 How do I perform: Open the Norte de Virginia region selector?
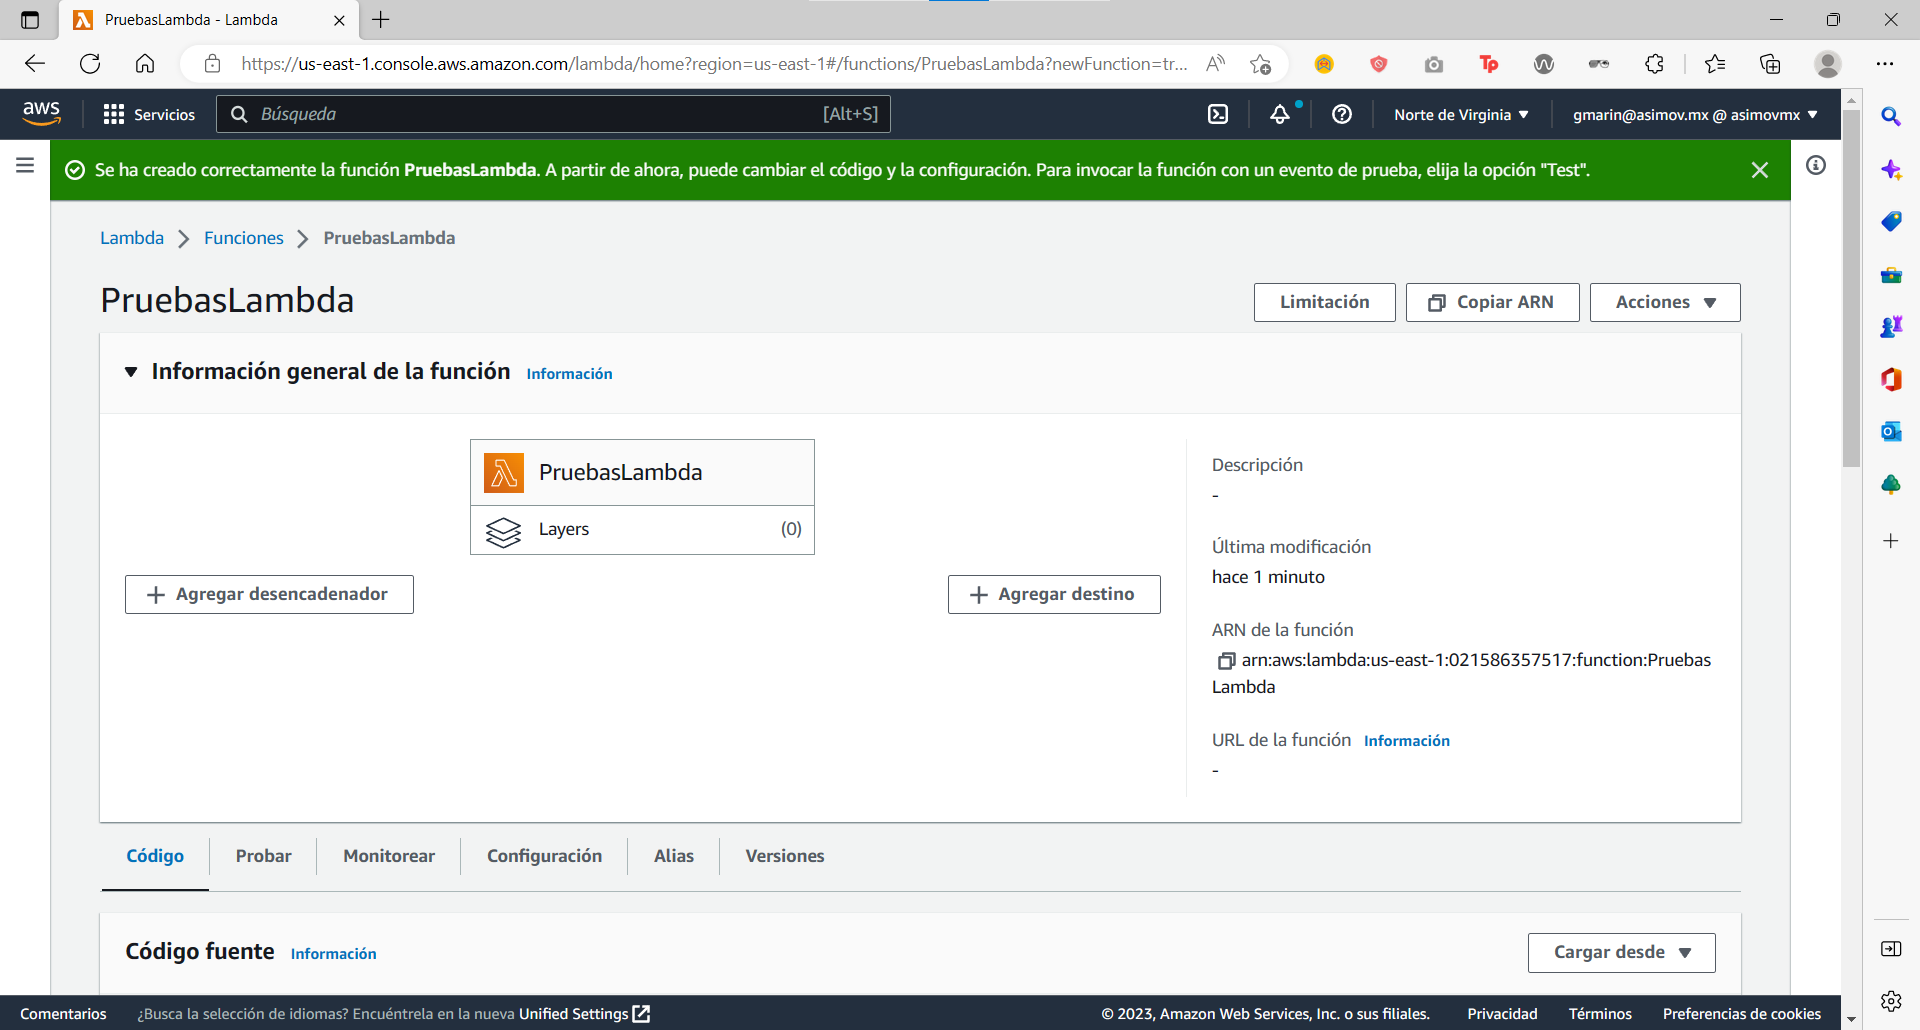1462,114
